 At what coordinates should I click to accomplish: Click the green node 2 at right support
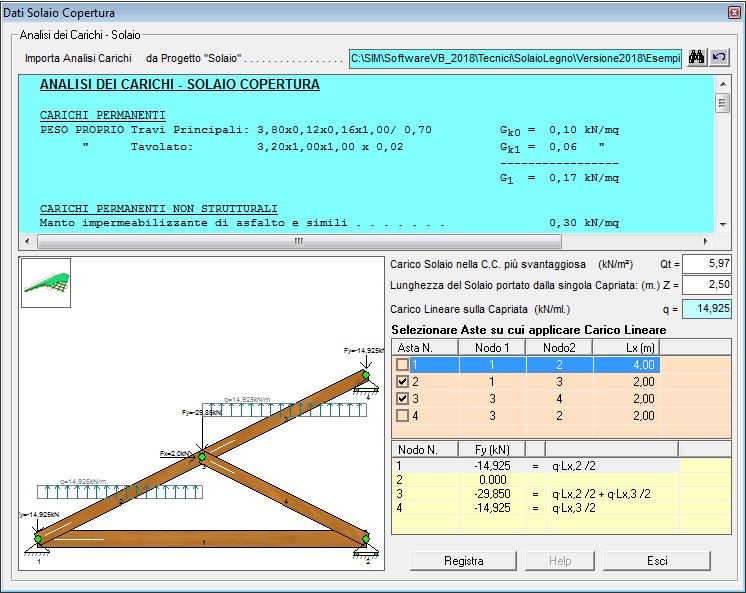click(365, 539)
